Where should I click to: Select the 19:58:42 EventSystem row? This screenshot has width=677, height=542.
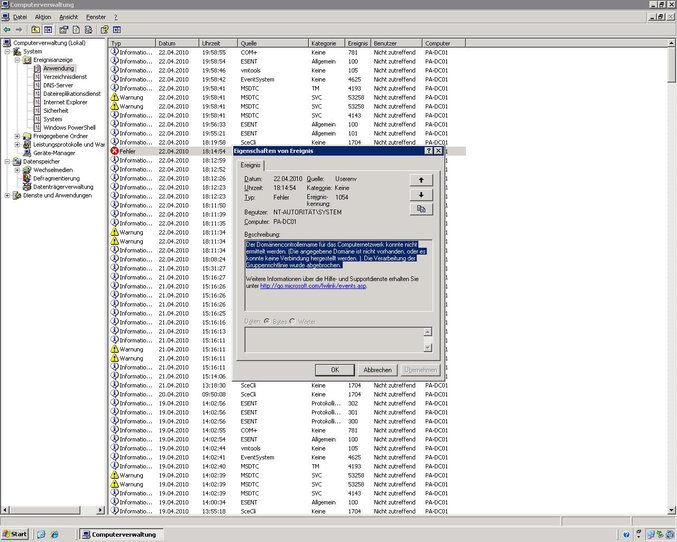point(287,79)
